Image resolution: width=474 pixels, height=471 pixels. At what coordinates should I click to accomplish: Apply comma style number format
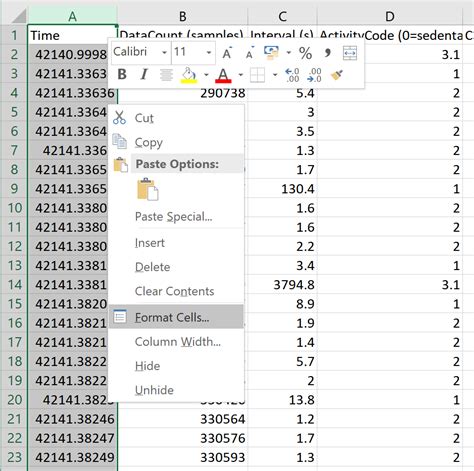[x=328, y=53]
